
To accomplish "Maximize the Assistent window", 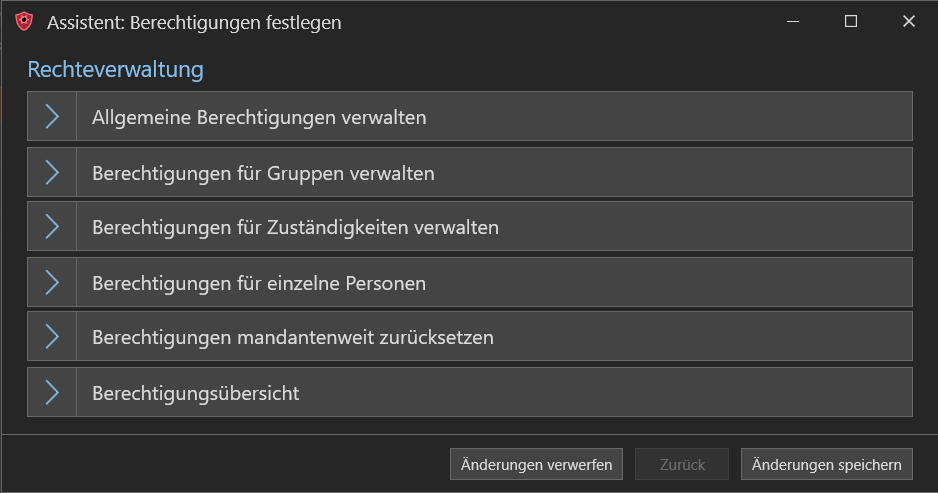I will (x=851, y=22).
